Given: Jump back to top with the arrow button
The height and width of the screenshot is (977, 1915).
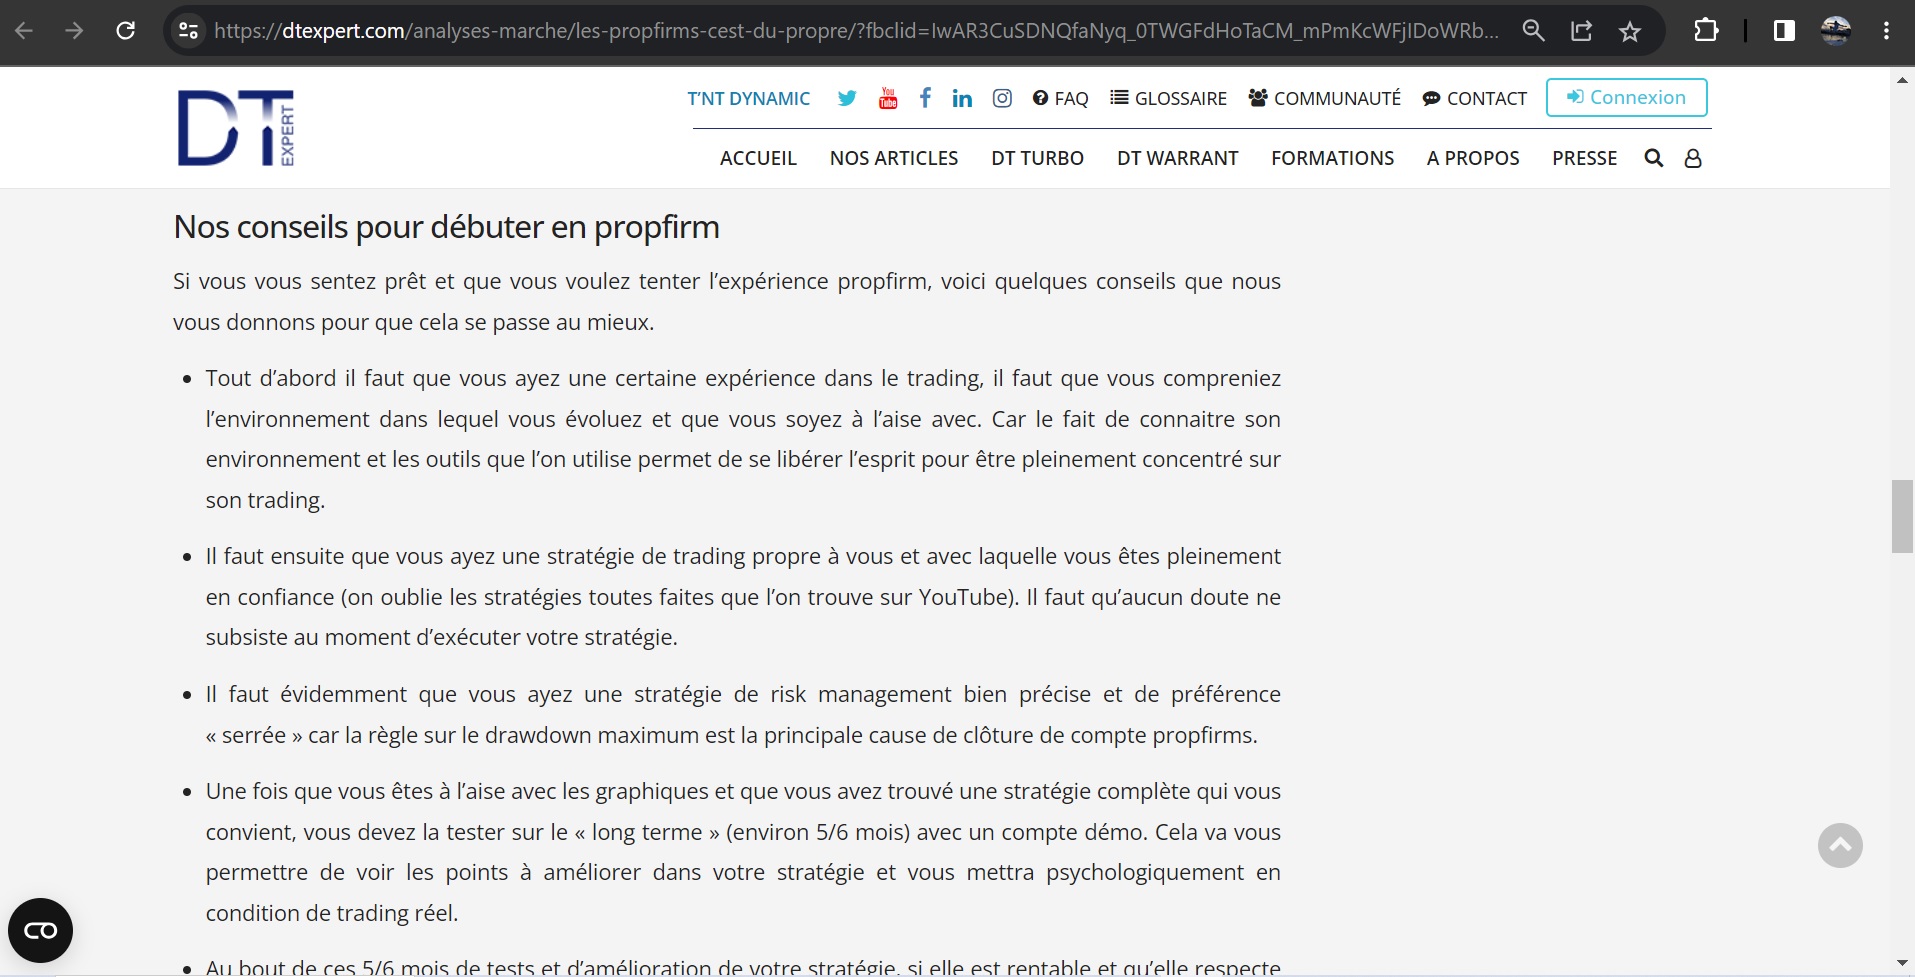Looking at the screenshot, I should click(1840, 846).
